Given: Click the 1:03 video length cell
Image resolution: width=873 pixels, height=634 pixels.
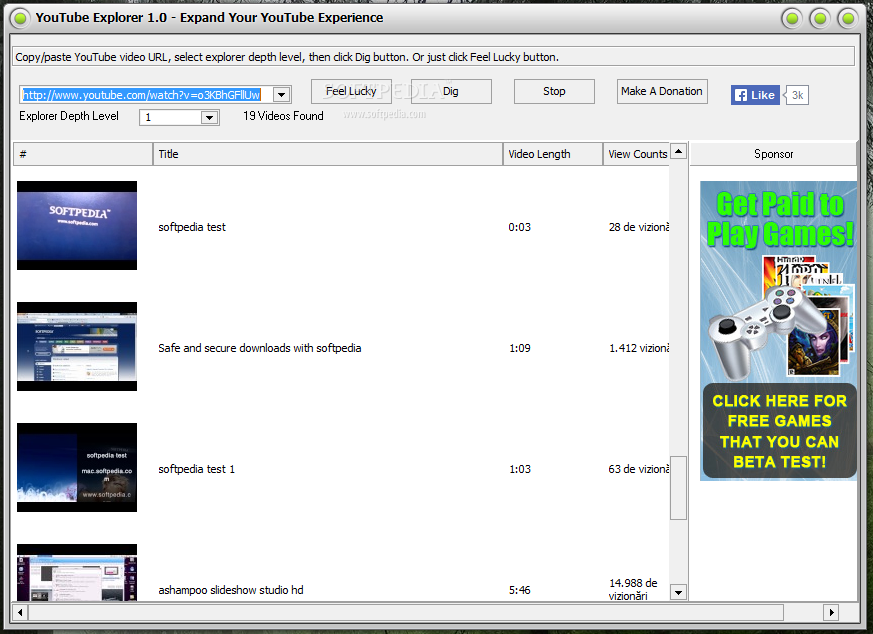Looking at the screenshot, I should tap(519, 469).
